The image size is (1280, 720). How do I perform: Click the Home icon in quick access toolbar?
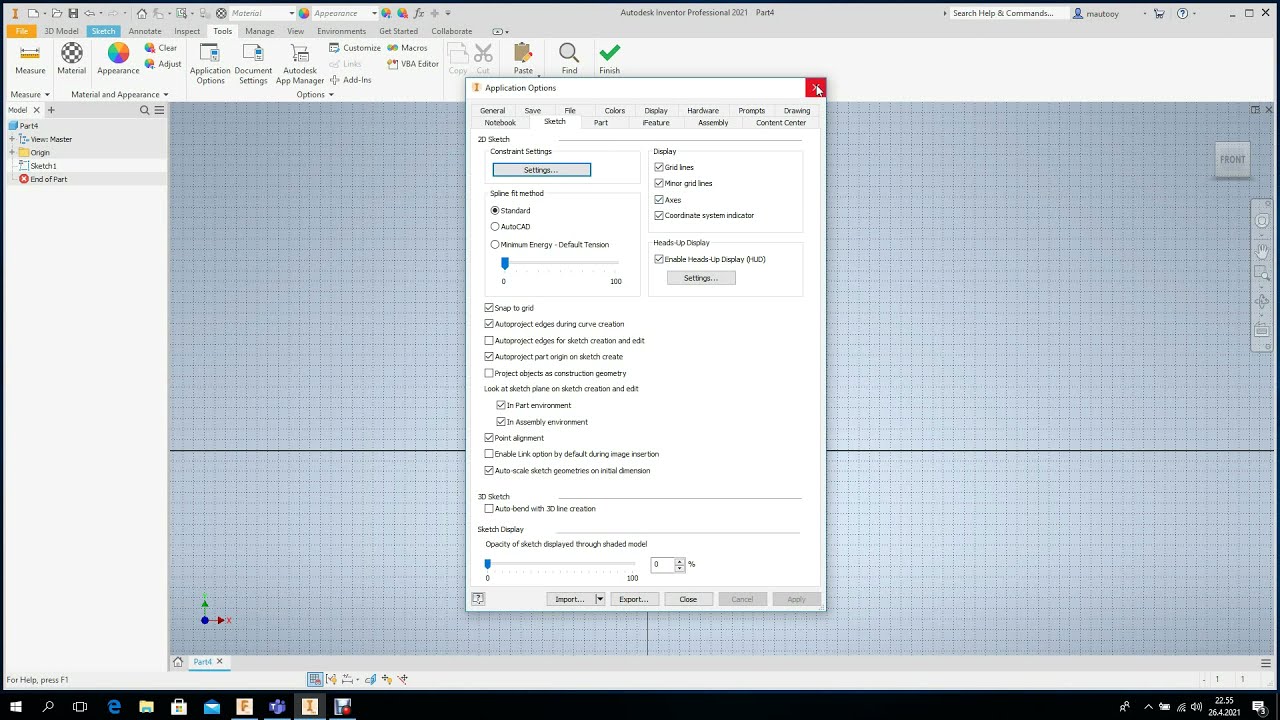(141, 13)
